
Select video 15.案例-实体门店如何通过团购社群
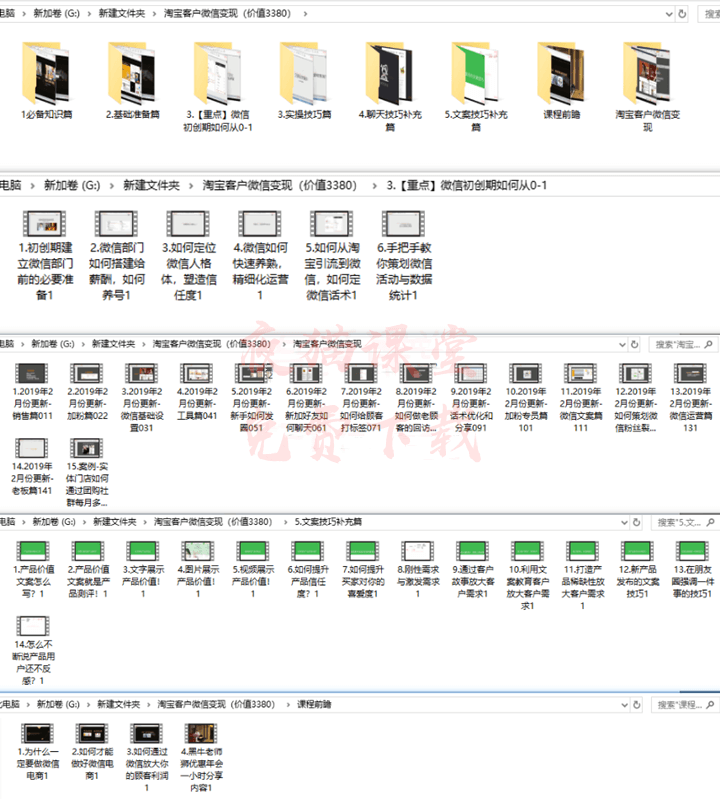click(x=87, y=473)
